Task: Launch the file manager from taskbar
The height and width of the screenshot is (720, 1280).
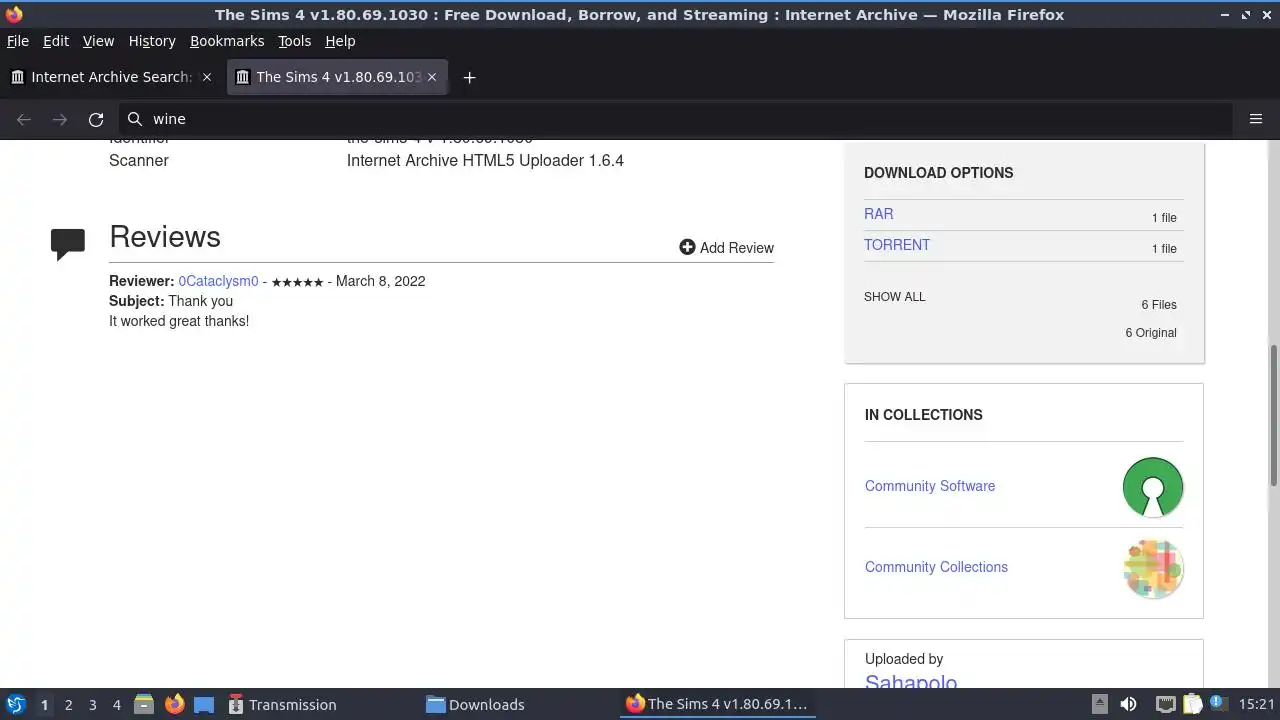Action: tap(144, 704)
